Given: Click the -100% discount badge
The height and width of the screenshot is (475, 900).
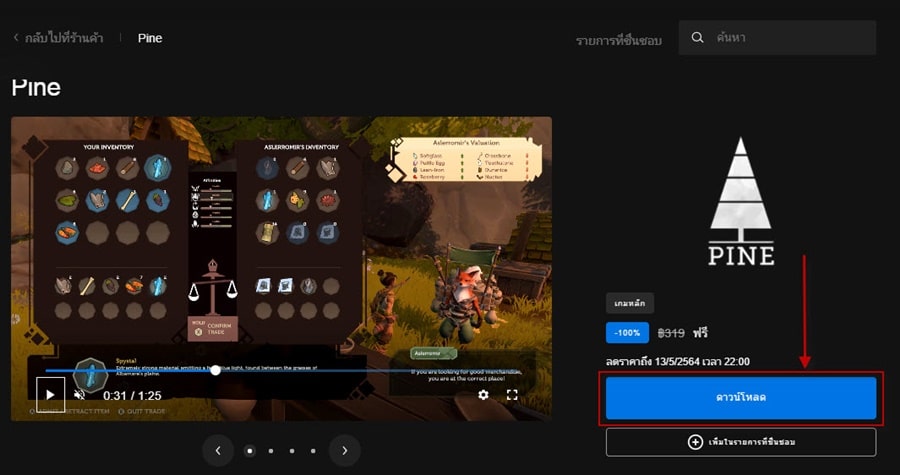Looking at the screenshot, I should pyautogui.click(x=627, y=333).
